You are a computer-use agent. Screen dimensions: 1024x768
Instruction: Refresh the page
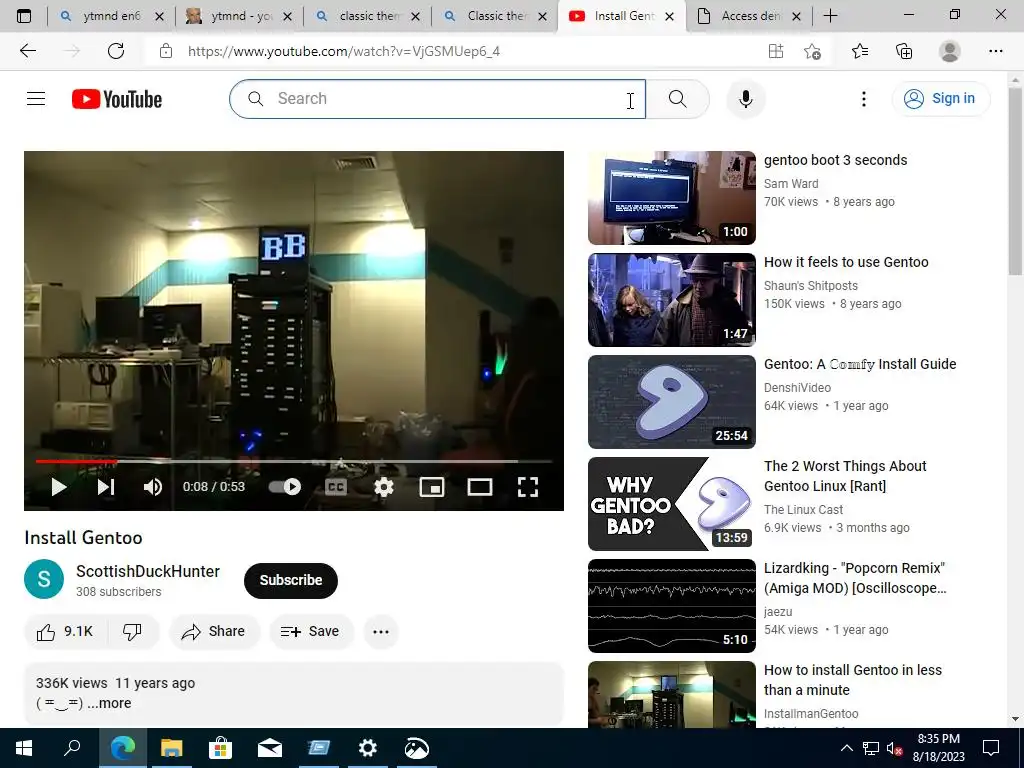(x=116, y=51)
